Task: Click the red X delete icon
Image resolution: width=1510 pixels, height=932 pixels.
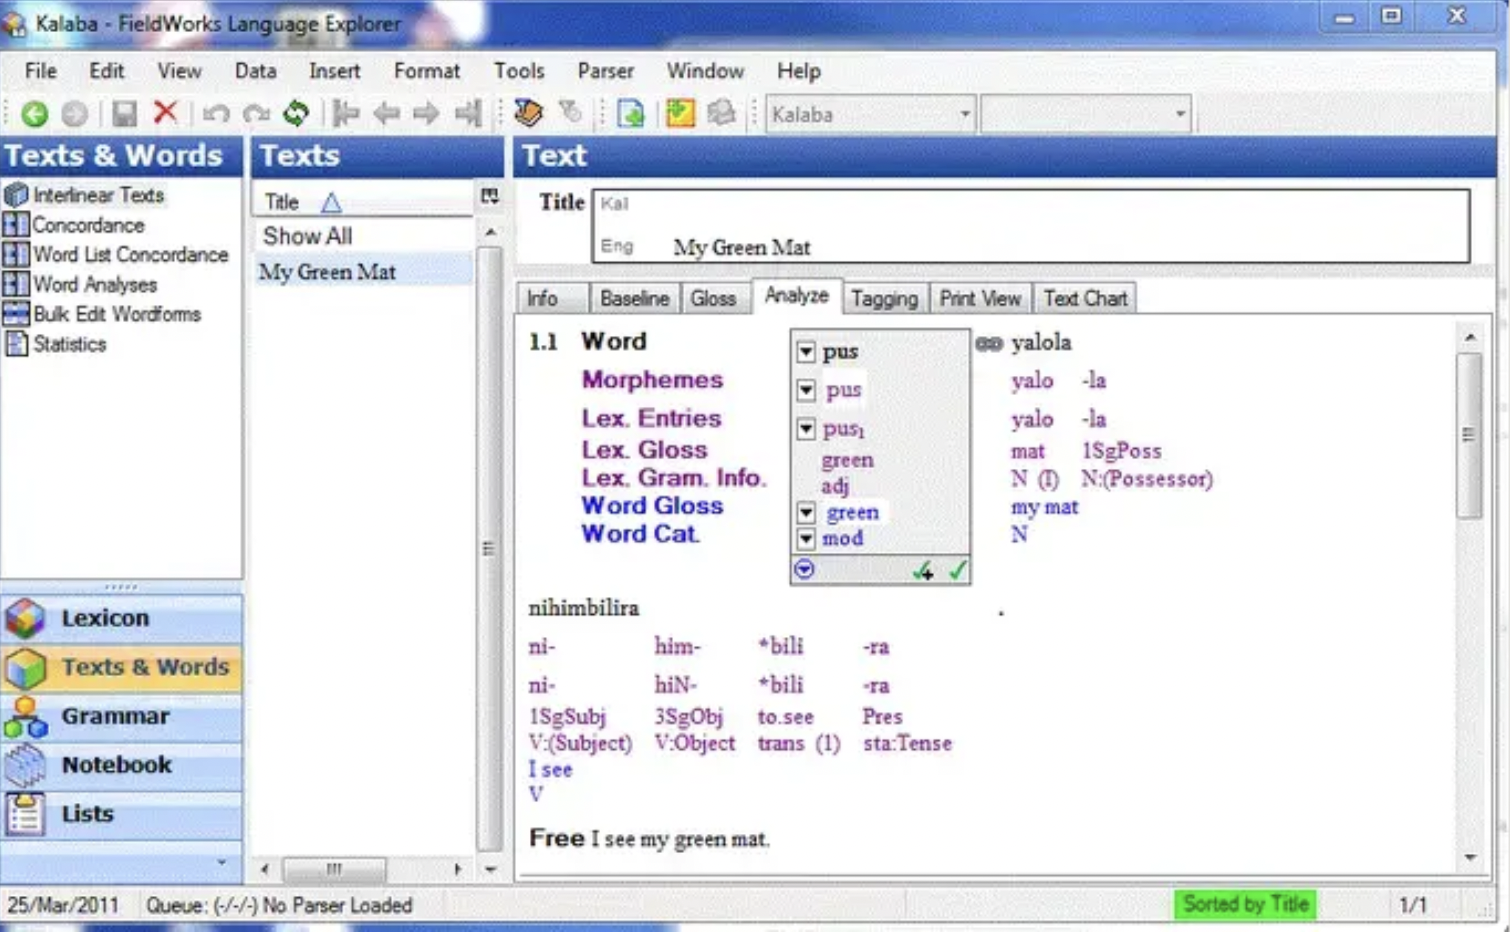Action: [x=166, y=113]
